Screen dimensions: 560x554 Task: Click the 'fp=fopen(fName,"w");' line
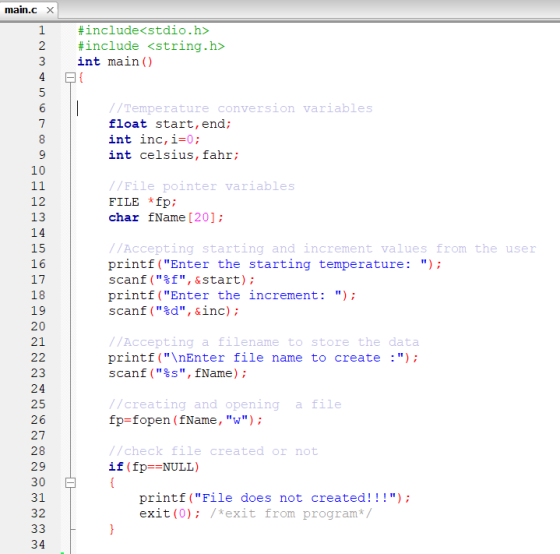tap(185, 420)
